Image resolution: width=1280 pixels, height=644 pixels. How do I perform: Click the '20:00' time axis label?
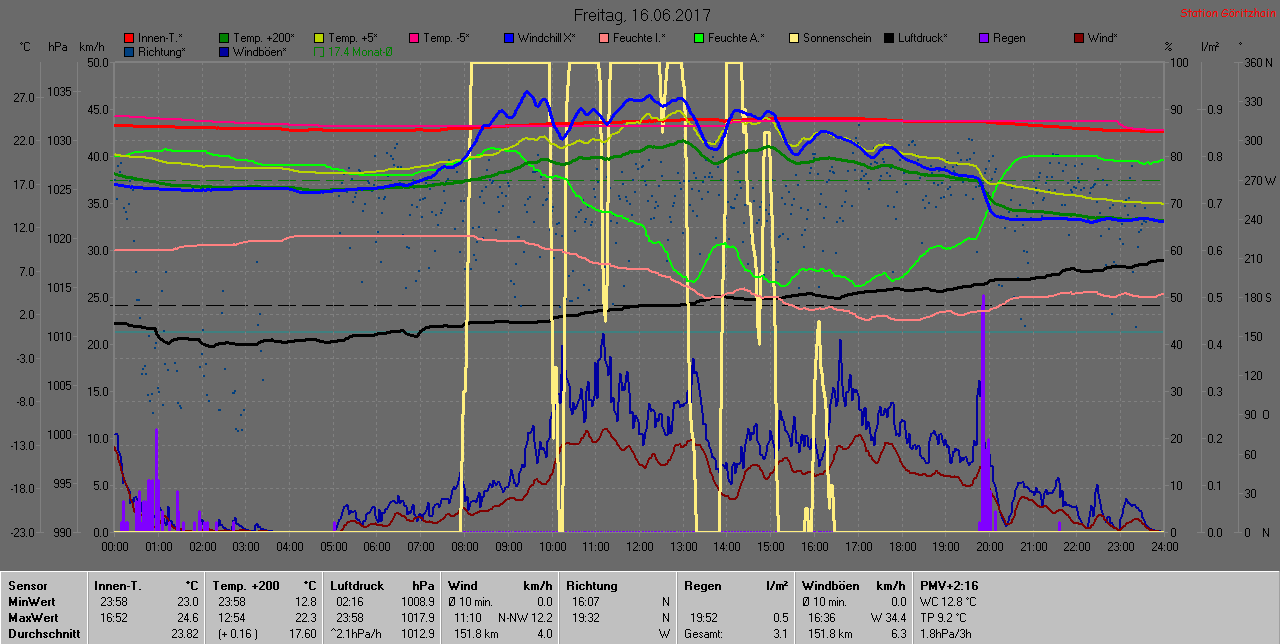click(x=989, y=547)
